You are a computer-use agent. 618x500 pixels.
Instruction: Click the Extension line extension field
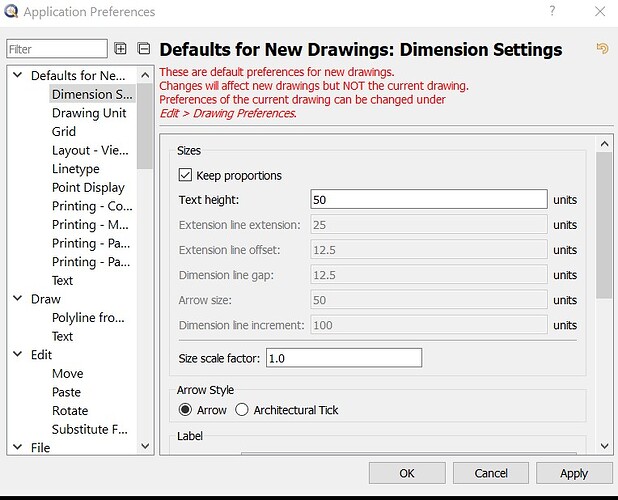429,225
